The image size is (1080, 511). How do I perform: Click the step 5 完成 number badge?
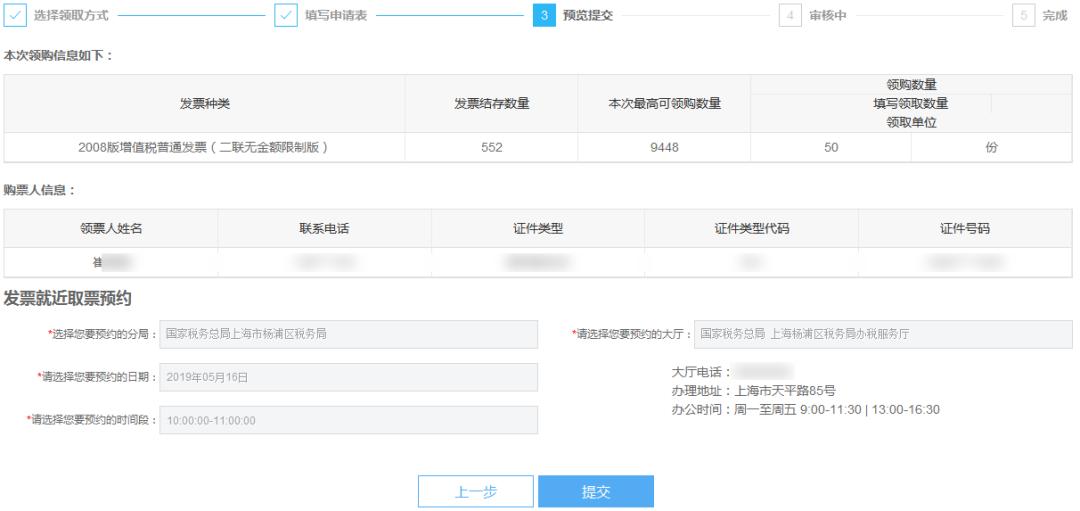[x=1024, y=17]
